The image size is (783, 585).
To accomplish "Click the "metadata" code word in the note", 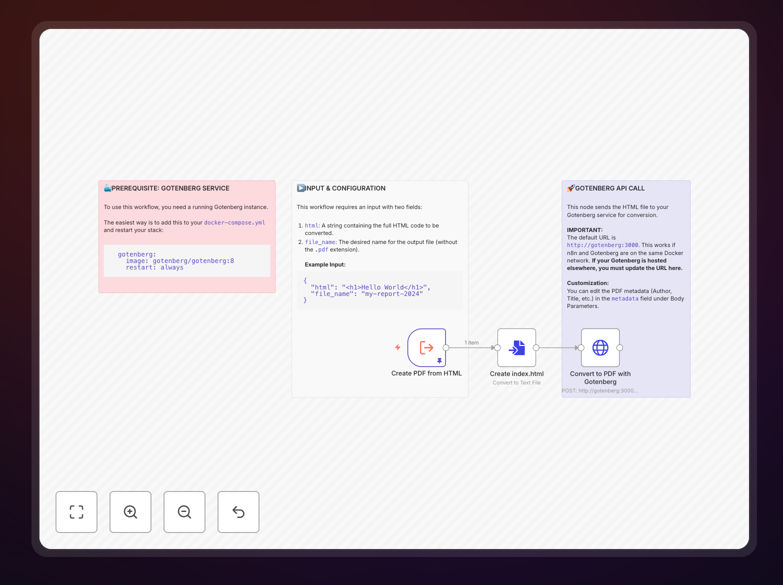I will (625, 299).
